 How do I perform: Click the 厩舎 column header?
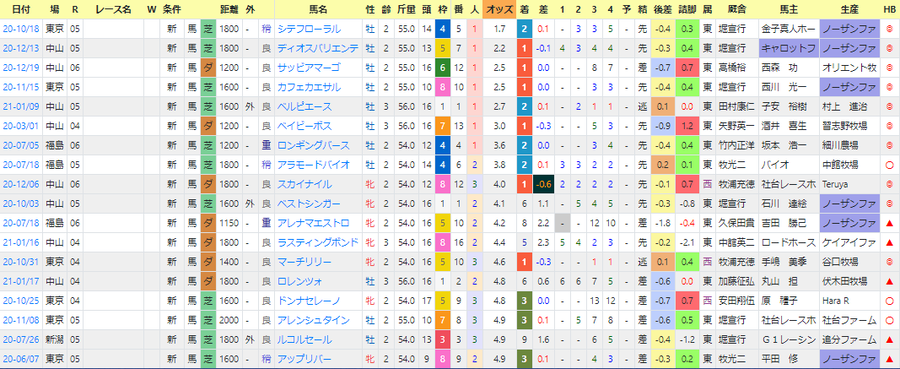736,9
